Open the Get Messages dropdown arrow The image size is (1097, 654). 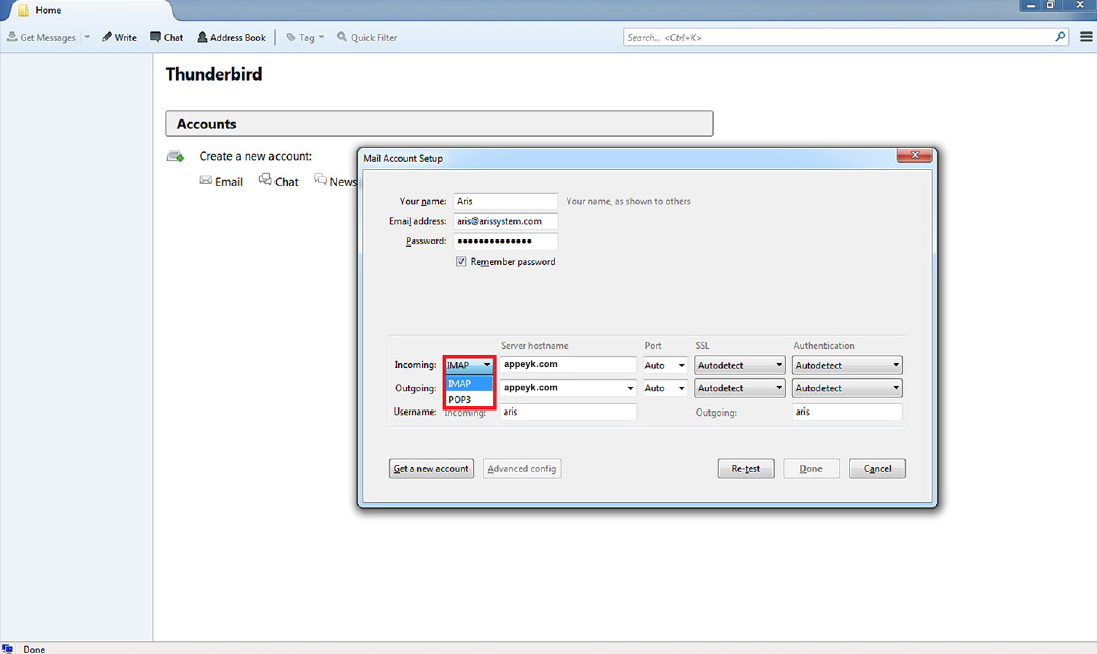(x=87, y=37)
